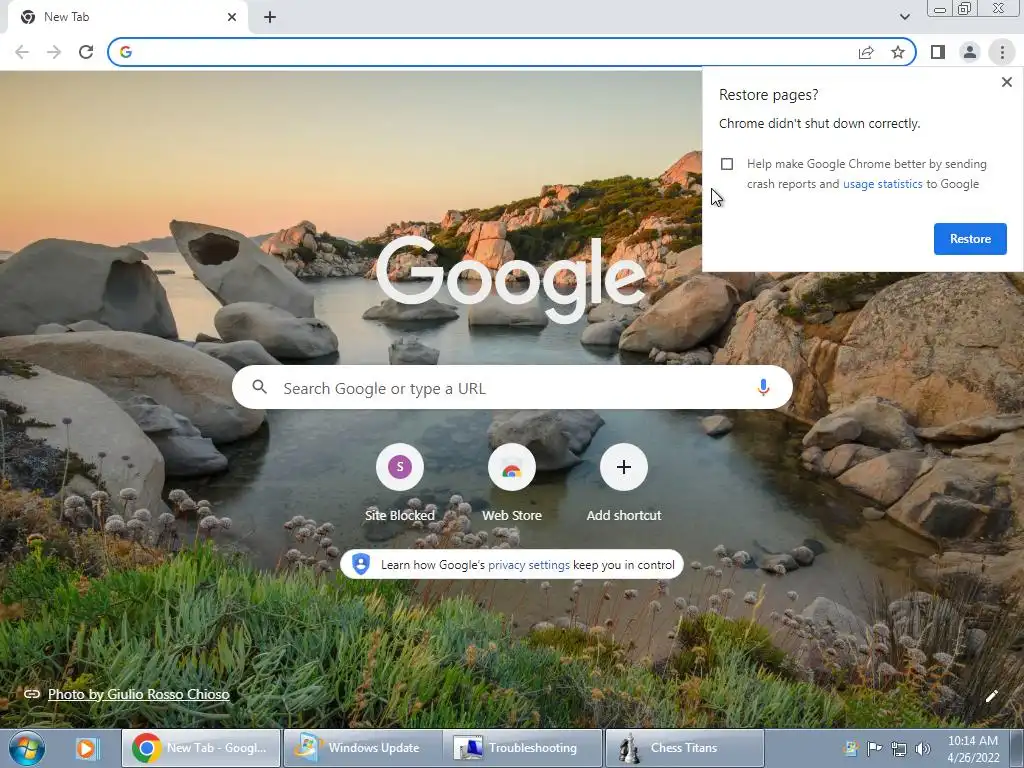Image resolution: width=1024 pixels, height=768 pixels.
Task: Open Photo by Giulio Rosso Chioso link
Action: tap(138, 694)
